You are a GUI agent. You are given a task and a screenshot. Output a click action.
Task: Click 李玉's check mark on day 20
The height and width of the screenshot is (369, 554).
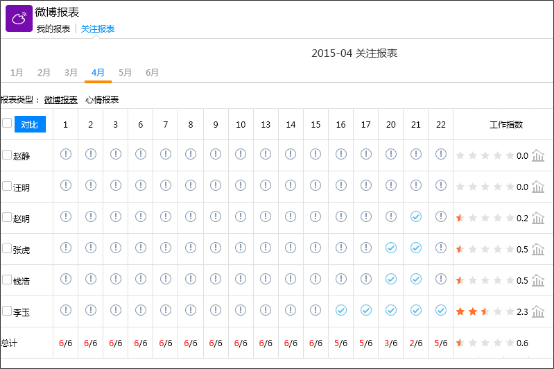(x=391, y=310)
